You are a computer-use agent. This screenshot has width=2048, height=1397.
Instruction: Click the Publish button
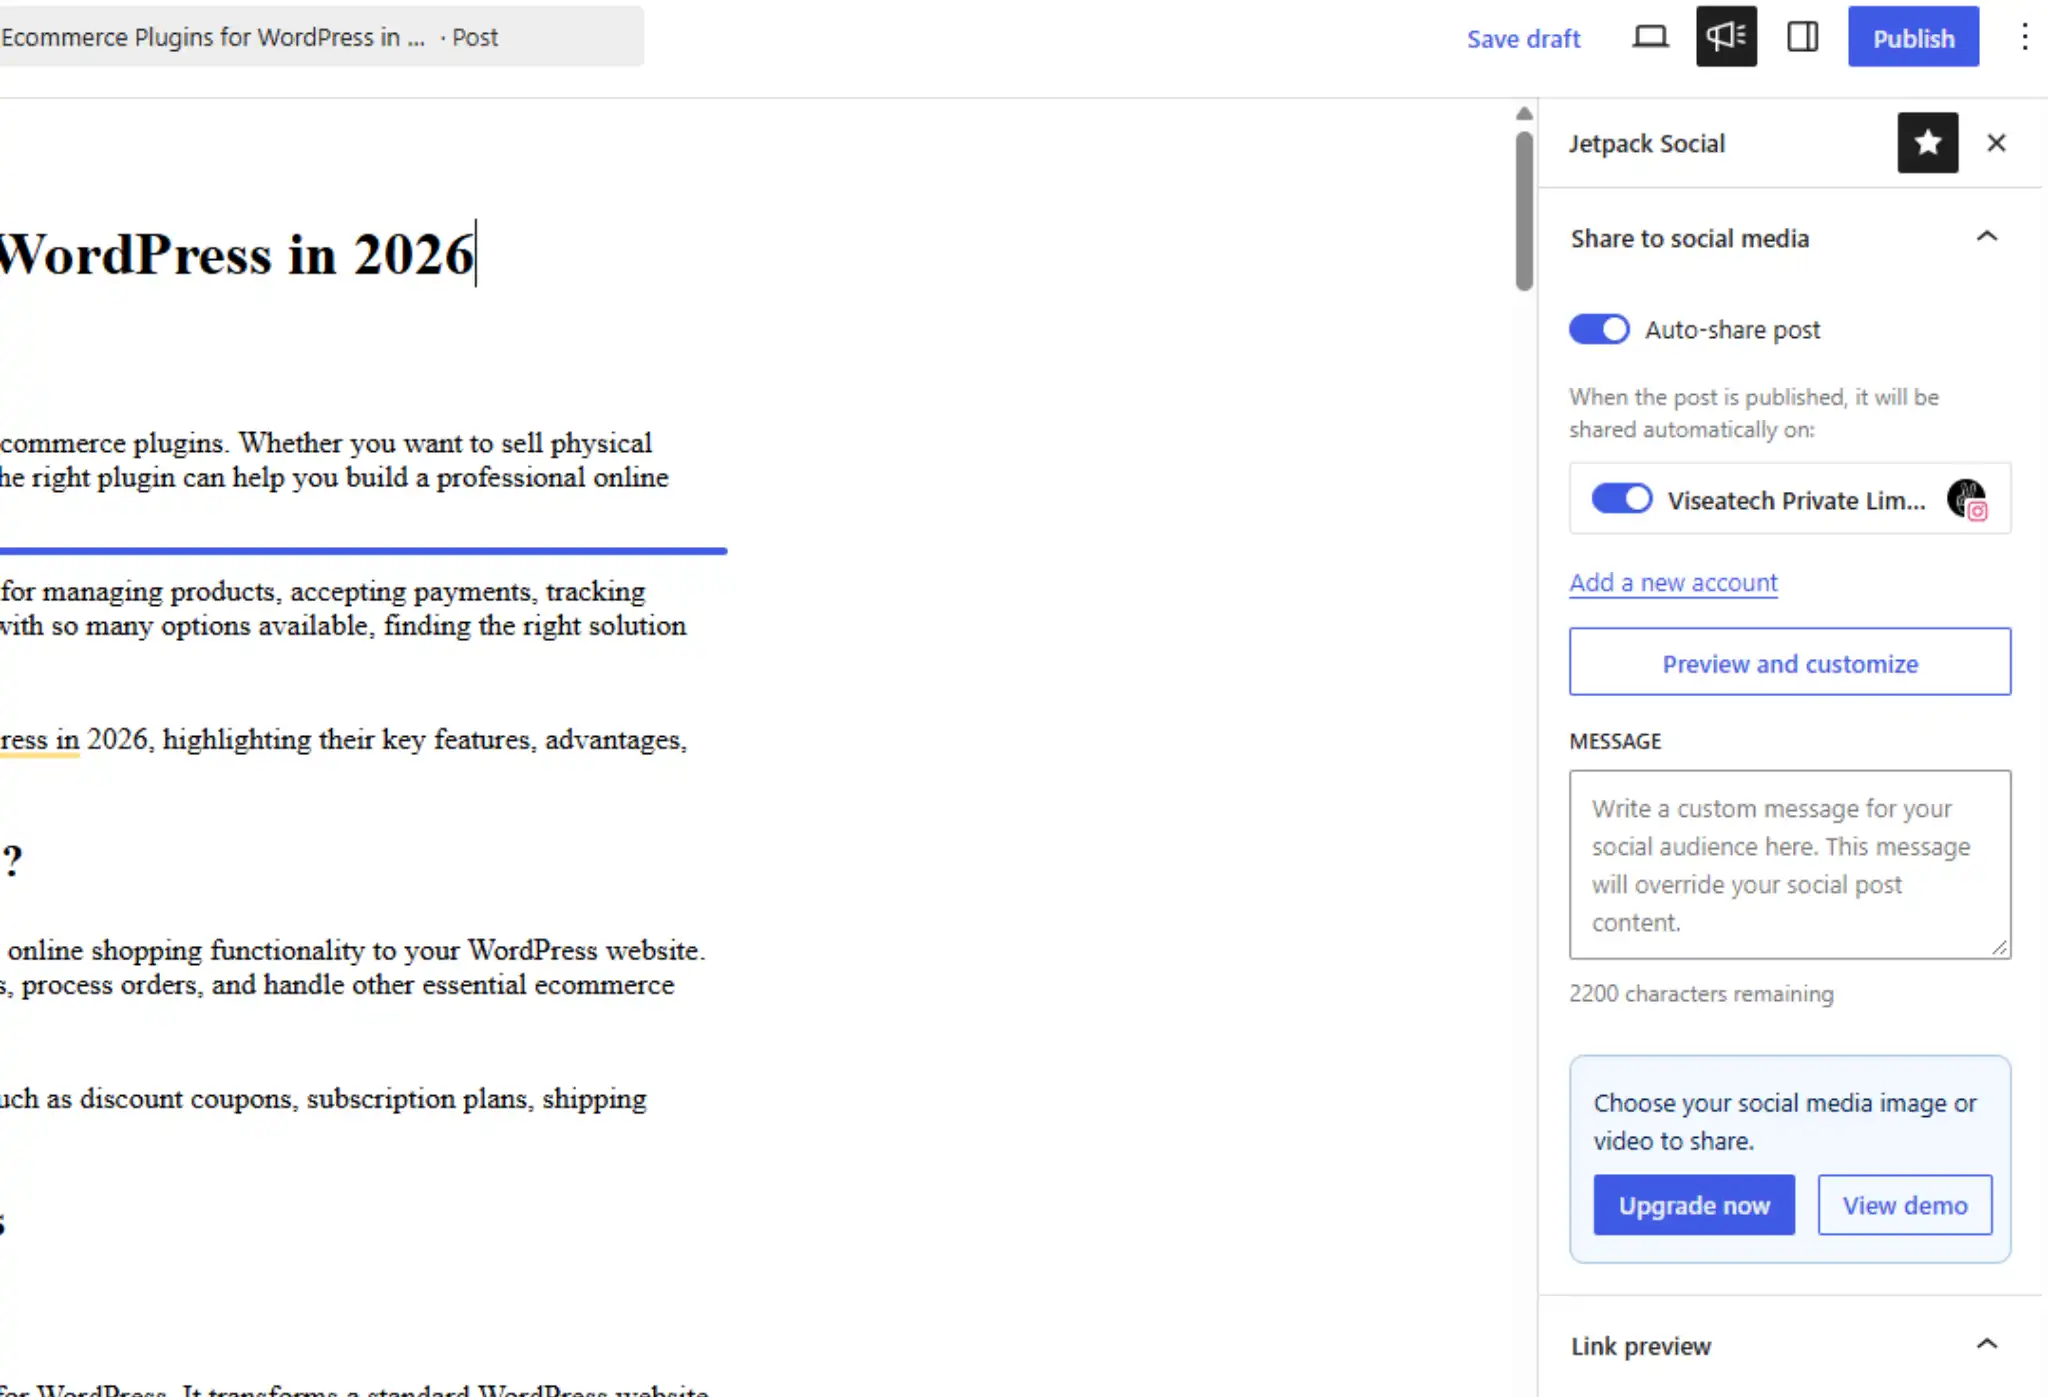pos(1913,37)
